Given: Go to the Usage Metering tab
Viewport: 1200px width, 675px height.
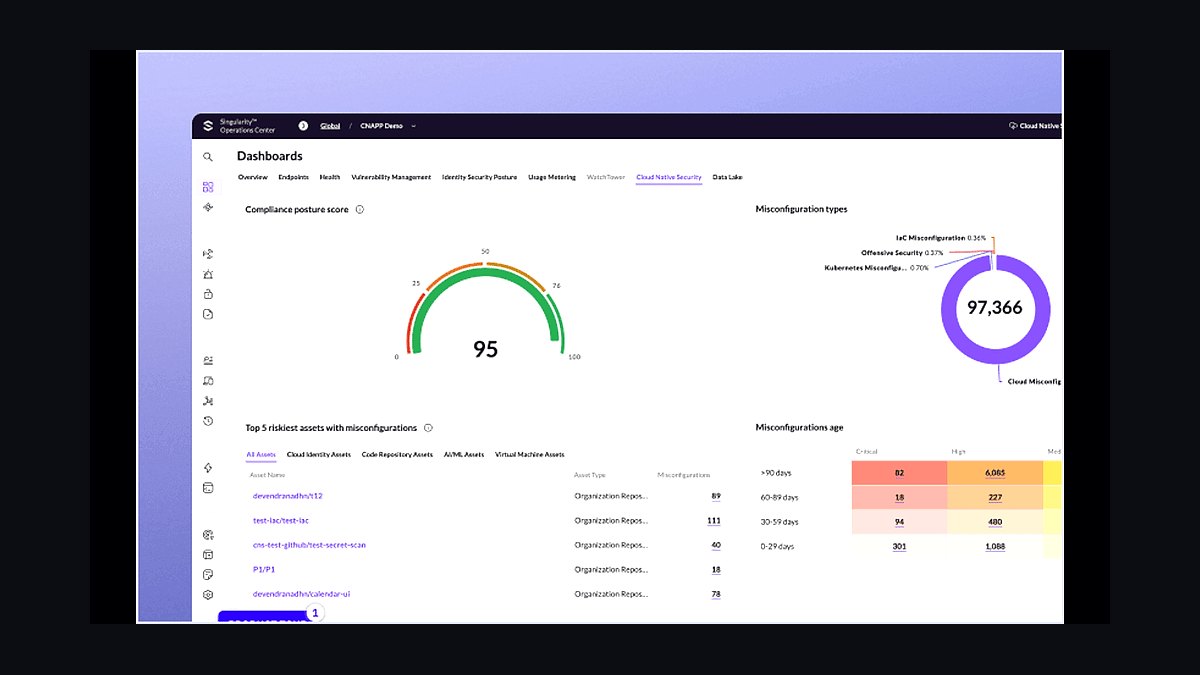Looking at the screenshot, I should (552, 177).
